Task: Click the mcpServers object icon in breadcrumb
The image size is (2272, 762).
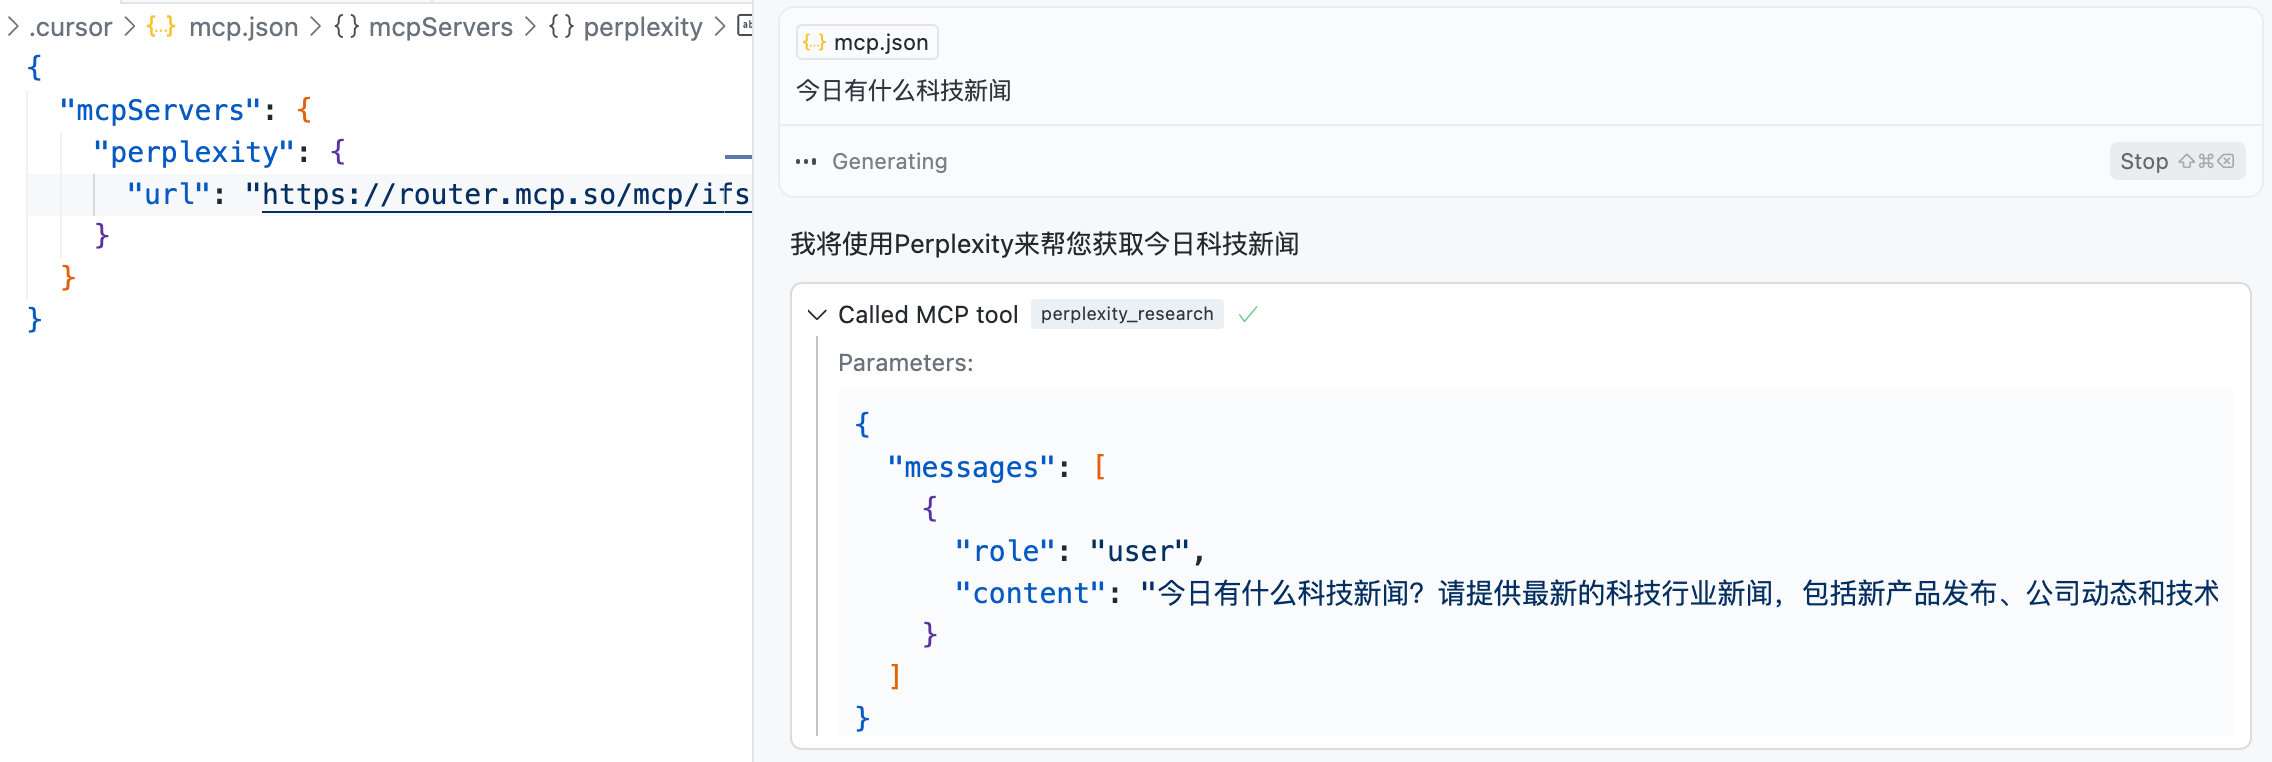Action: [x=346, y=27]
